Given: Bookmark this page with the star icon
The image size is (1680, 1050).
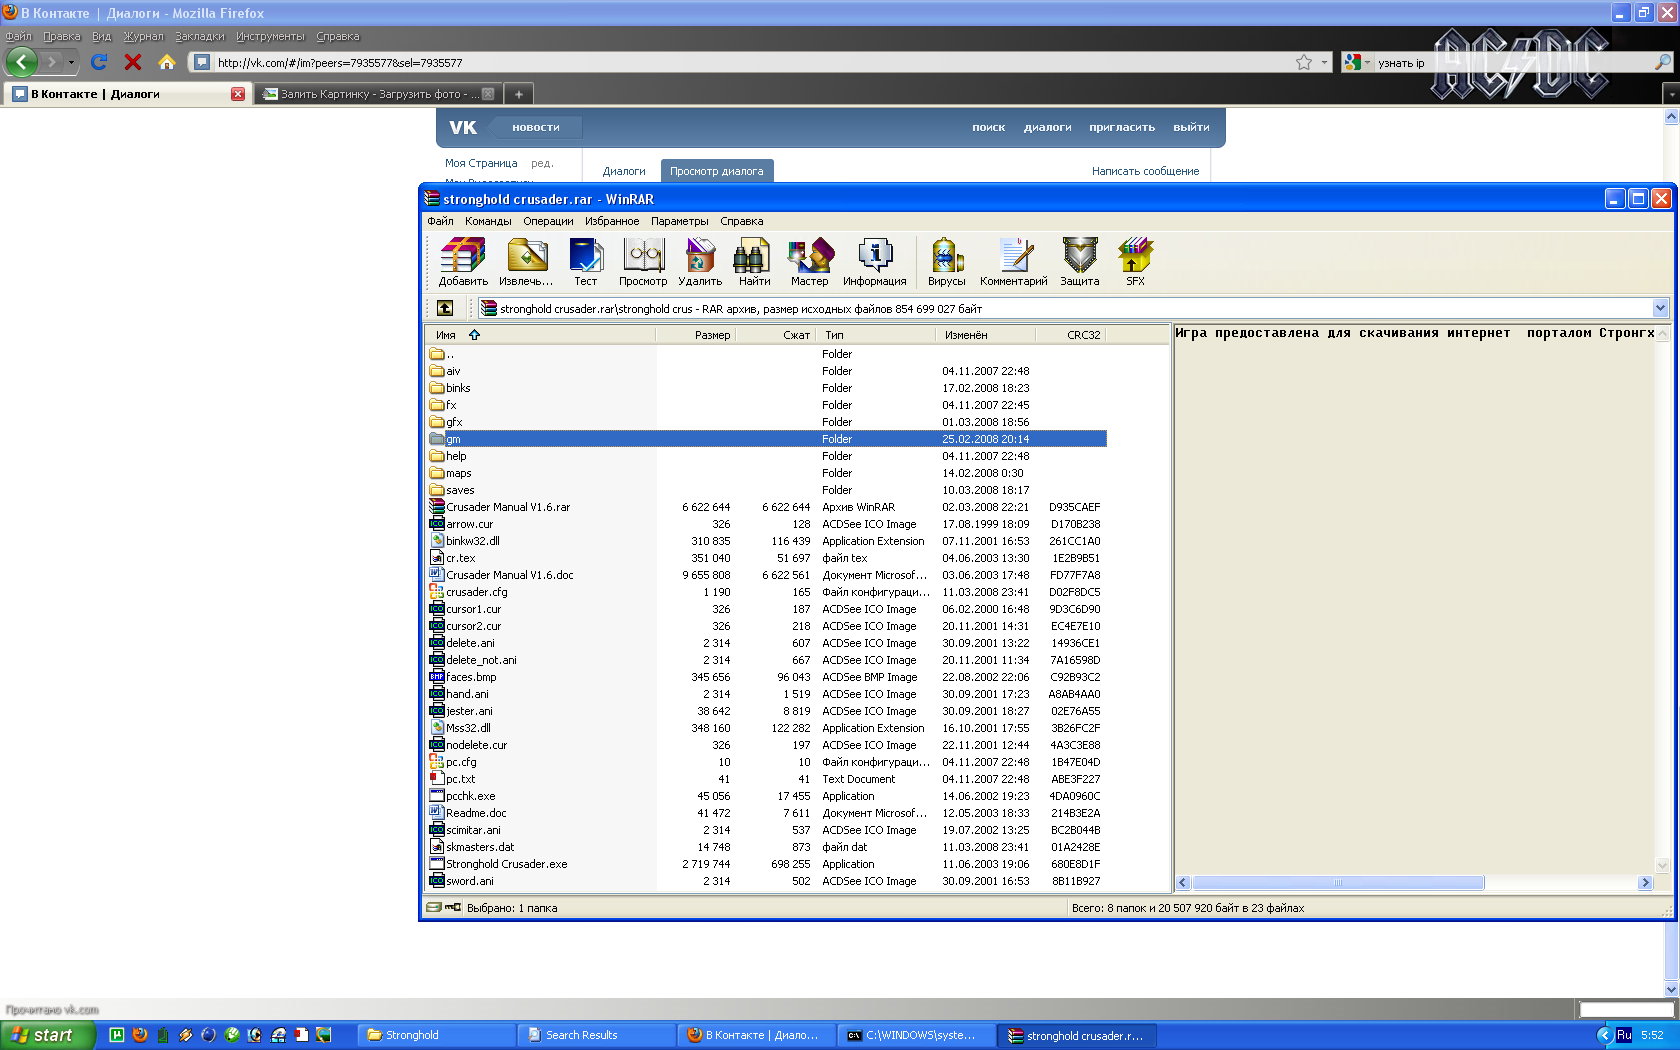Looking at the screenshot, I should pos(1304,62).
